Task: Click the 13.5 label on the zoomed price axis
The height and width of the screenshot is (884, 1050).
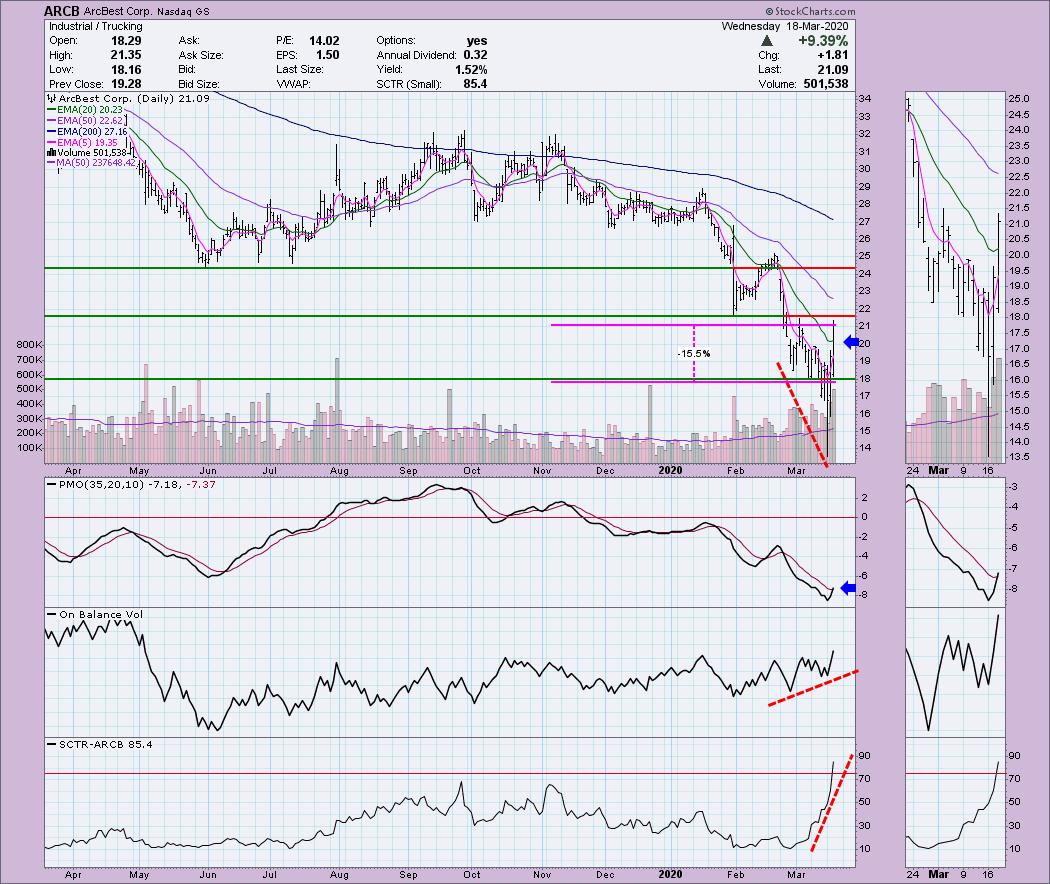Action: (x=1019, y=457)
